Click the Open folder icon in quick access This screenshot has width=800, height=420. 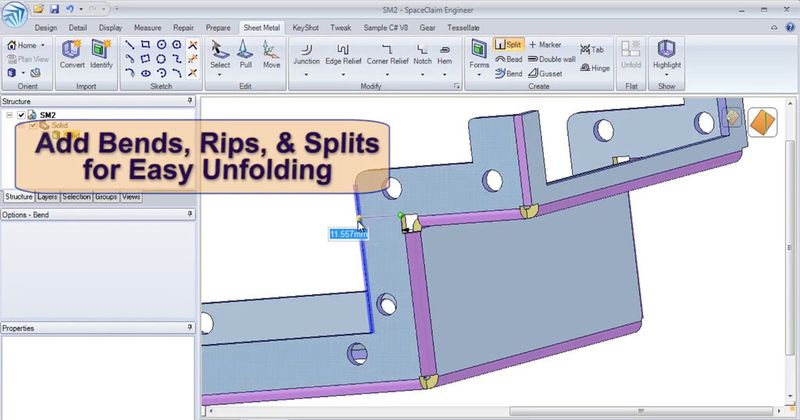click(38, 9)
